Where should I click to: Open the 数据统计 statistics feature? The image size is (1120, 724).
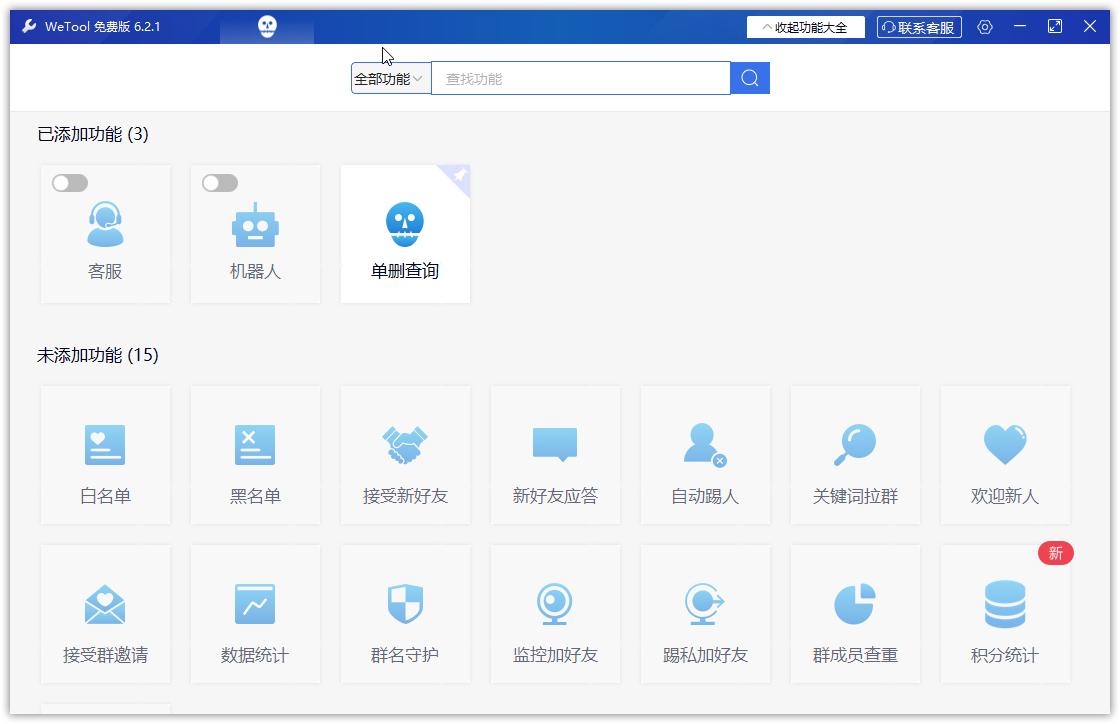coord(255,614)
